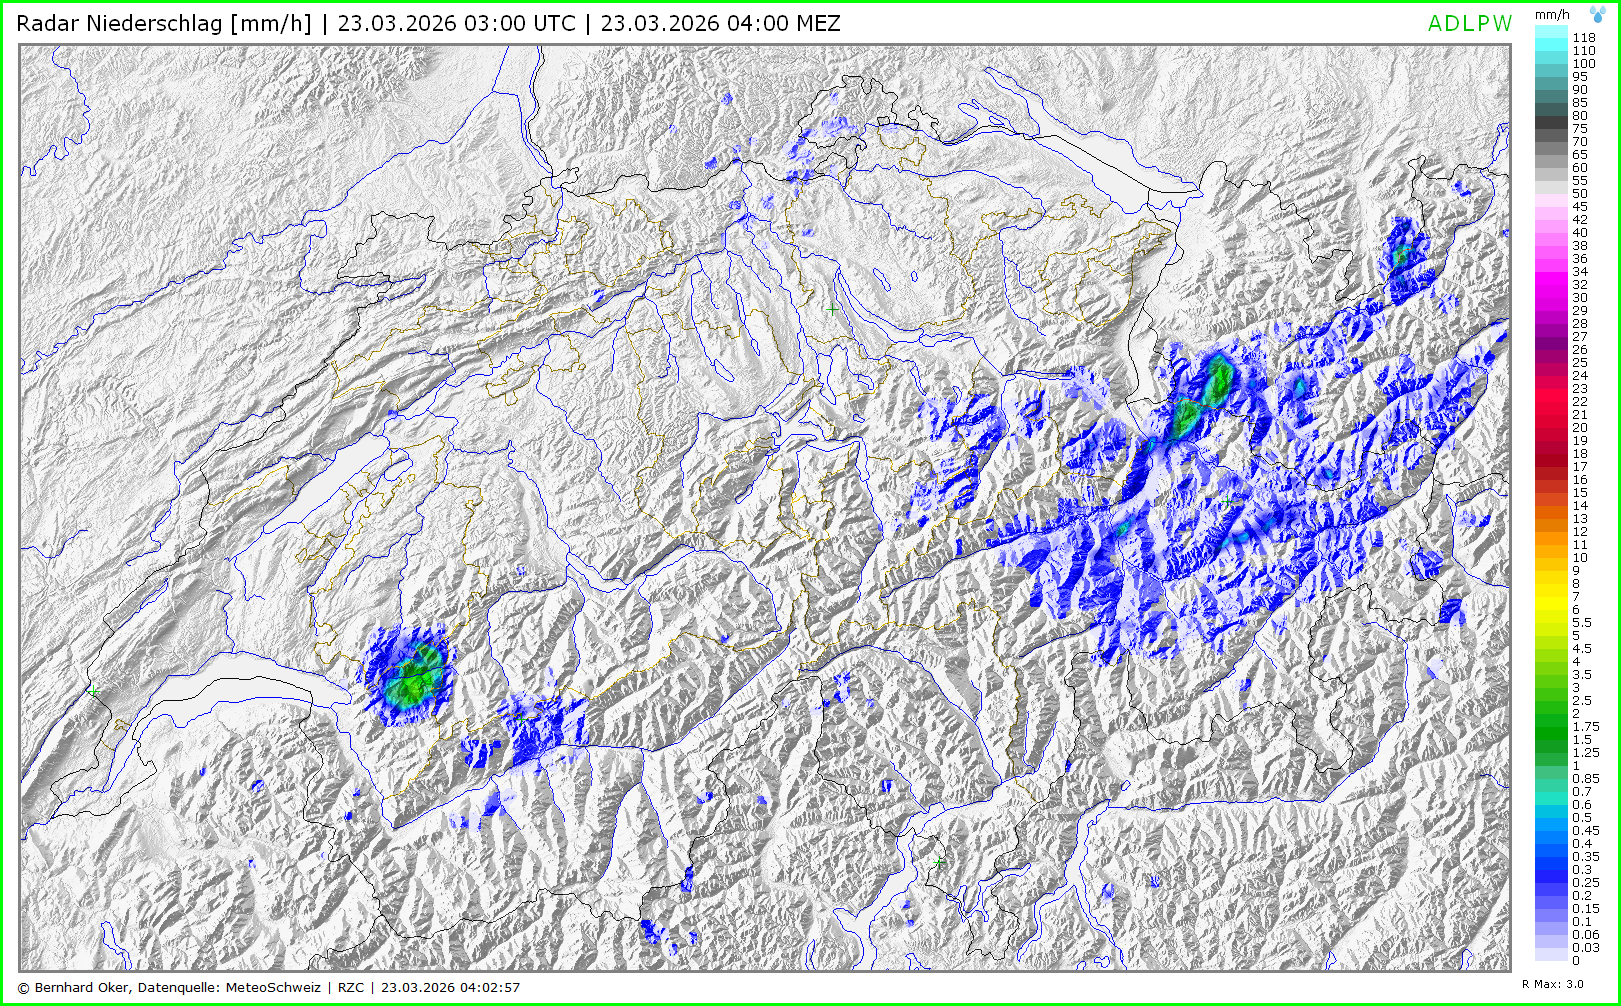The image size is (1621, 1006).
Task: Select the 03:00 UTC timestamp in the header
Action: (456, 24)
